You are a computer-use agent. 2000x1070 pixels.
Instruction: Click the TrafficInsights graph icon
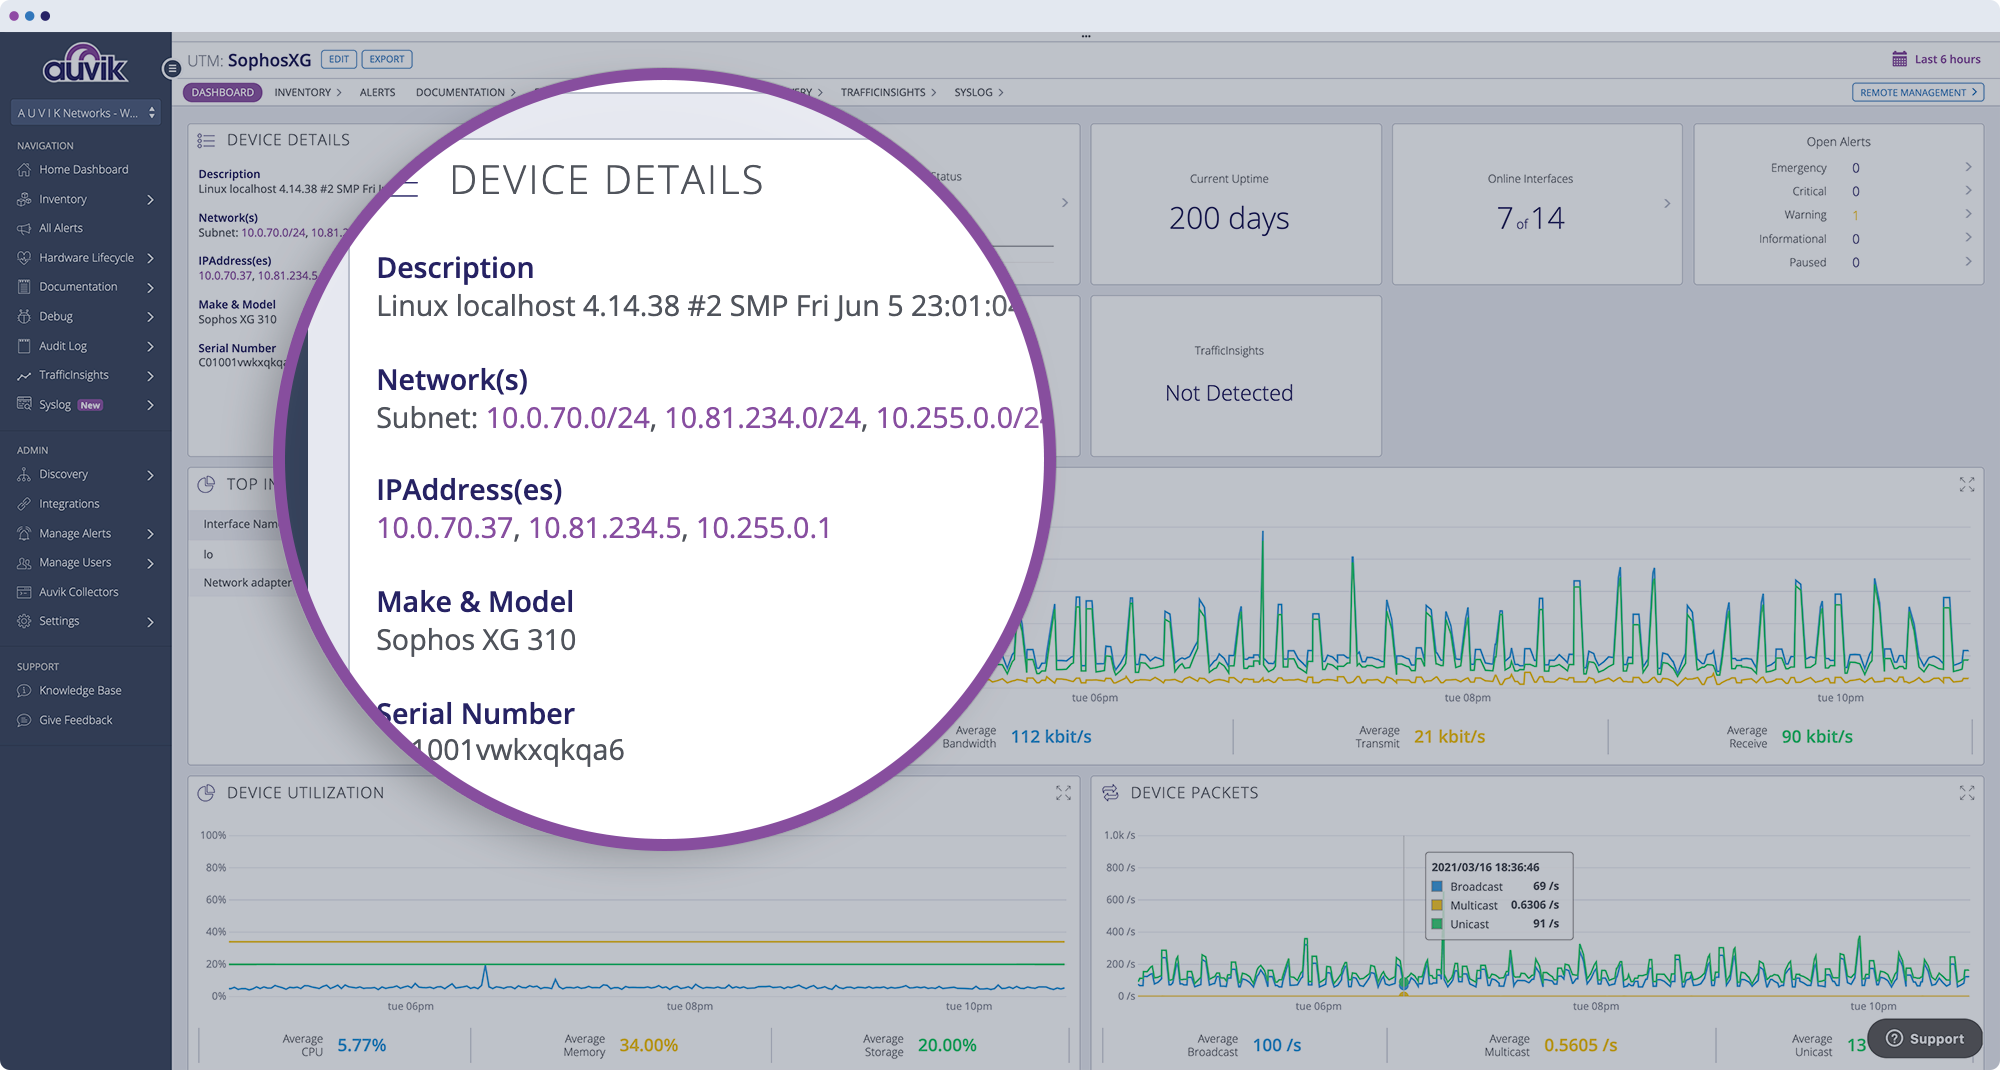pos(25,375)
